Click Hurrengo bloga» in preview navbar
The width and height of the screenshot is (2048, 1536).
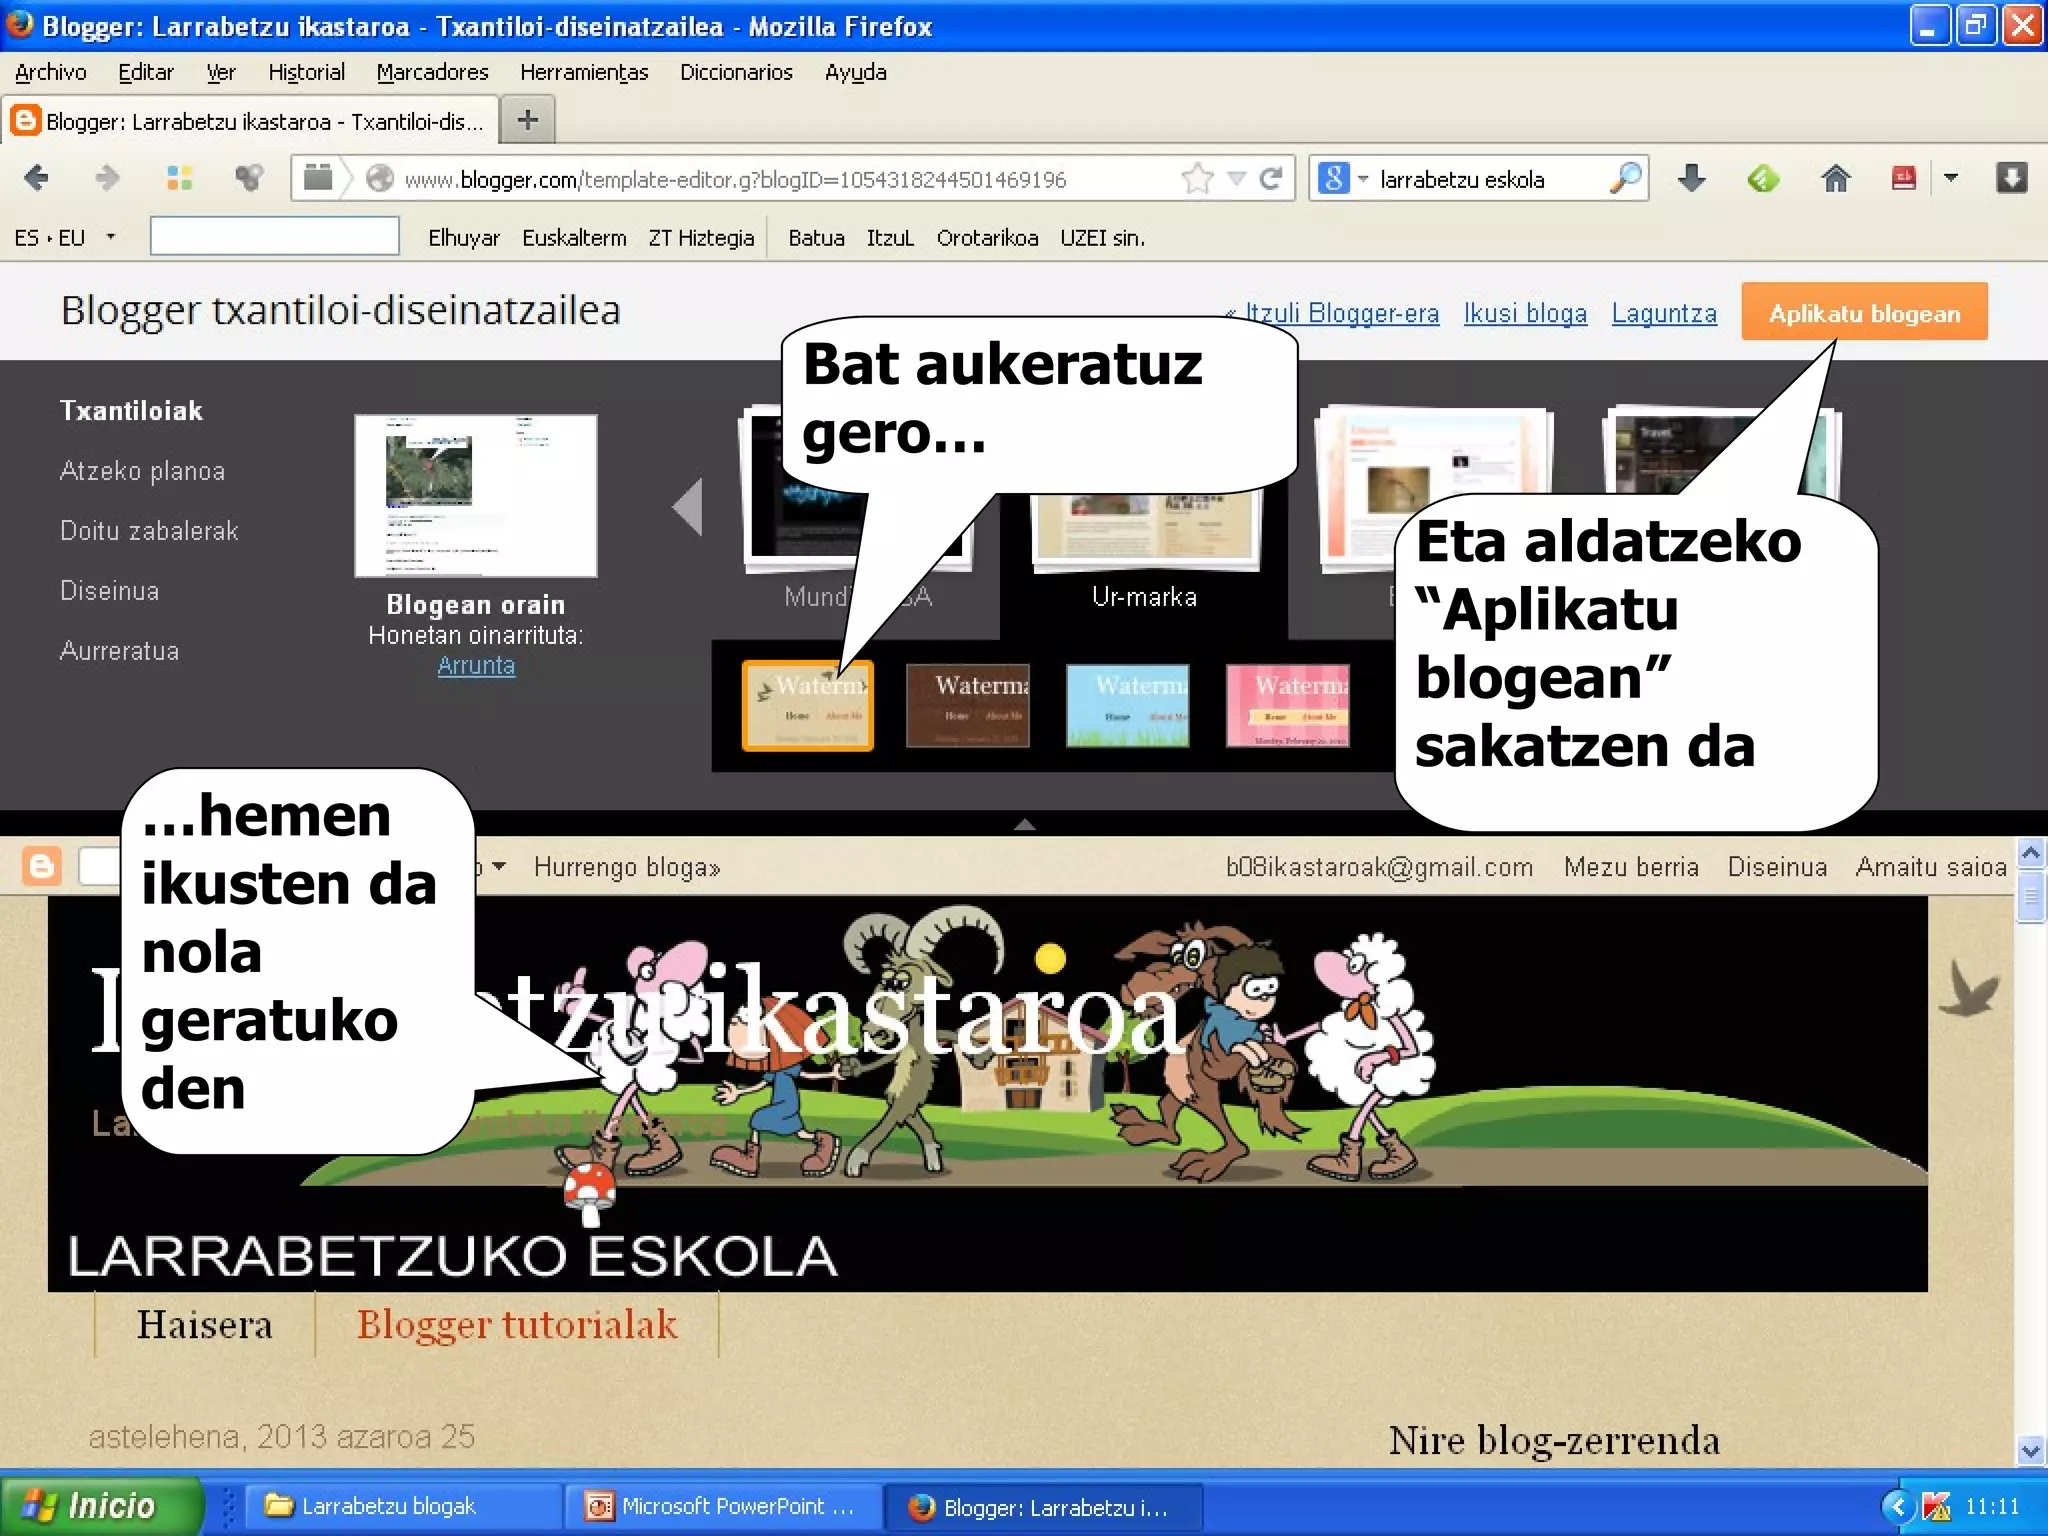pyautogui.click(x=627, y=867)
